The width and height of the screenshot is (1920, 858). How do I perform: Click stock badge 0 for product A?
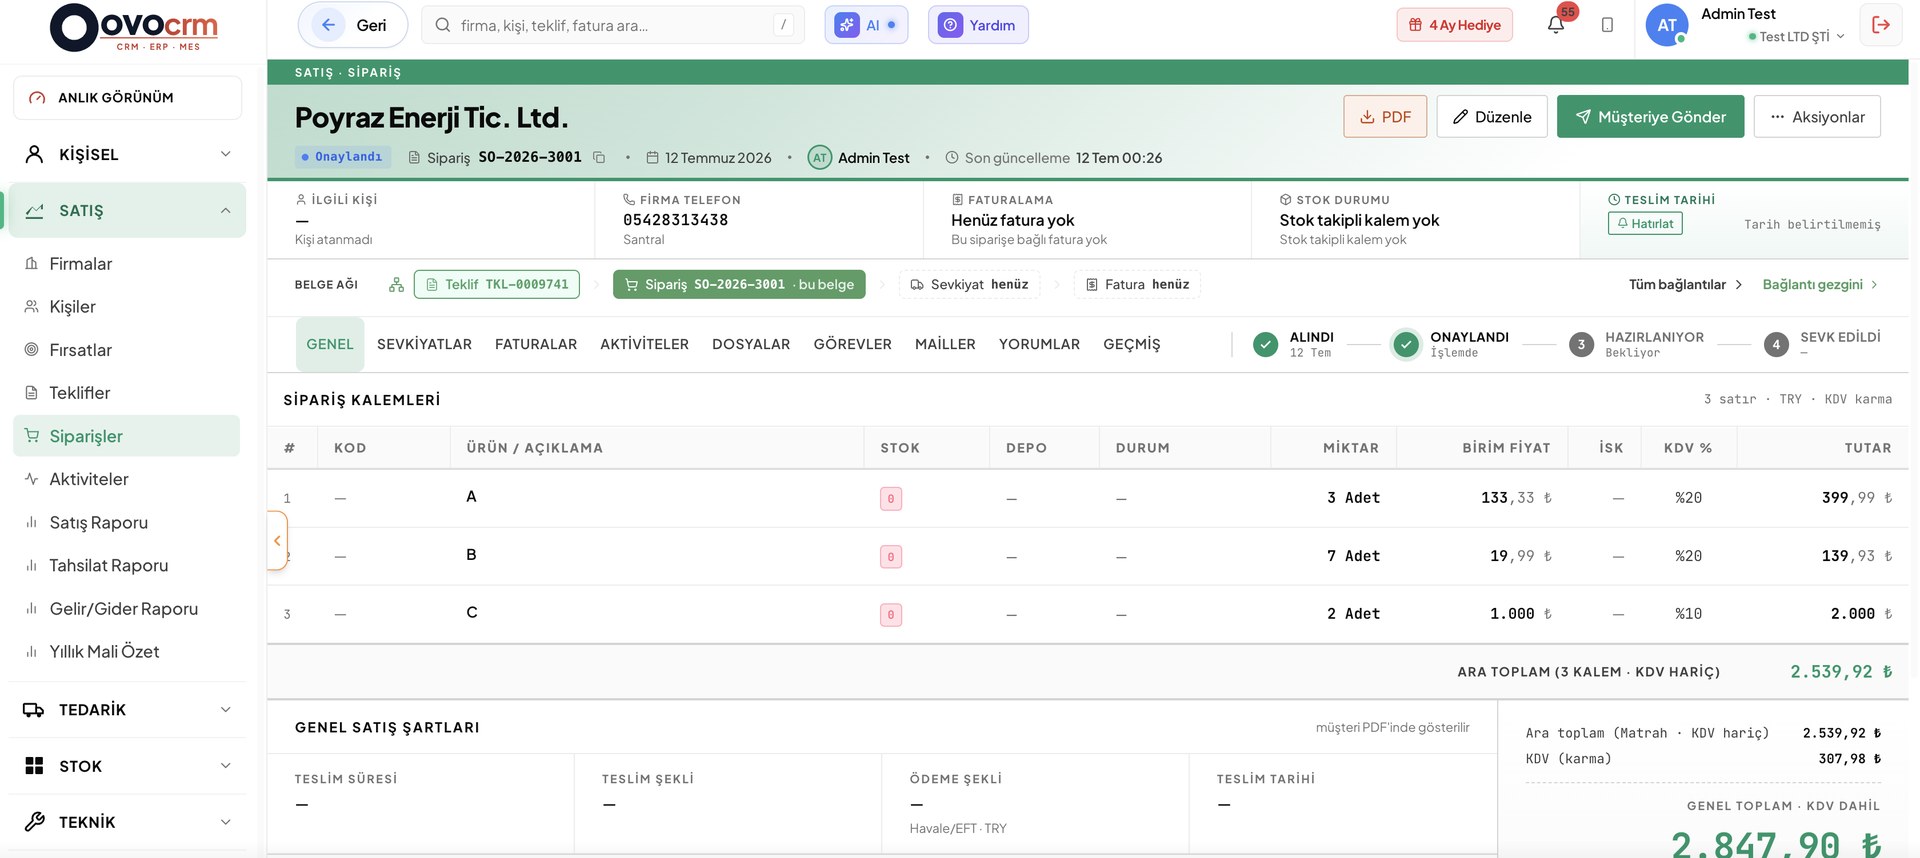pyautogui.click(x=891, y=498)
